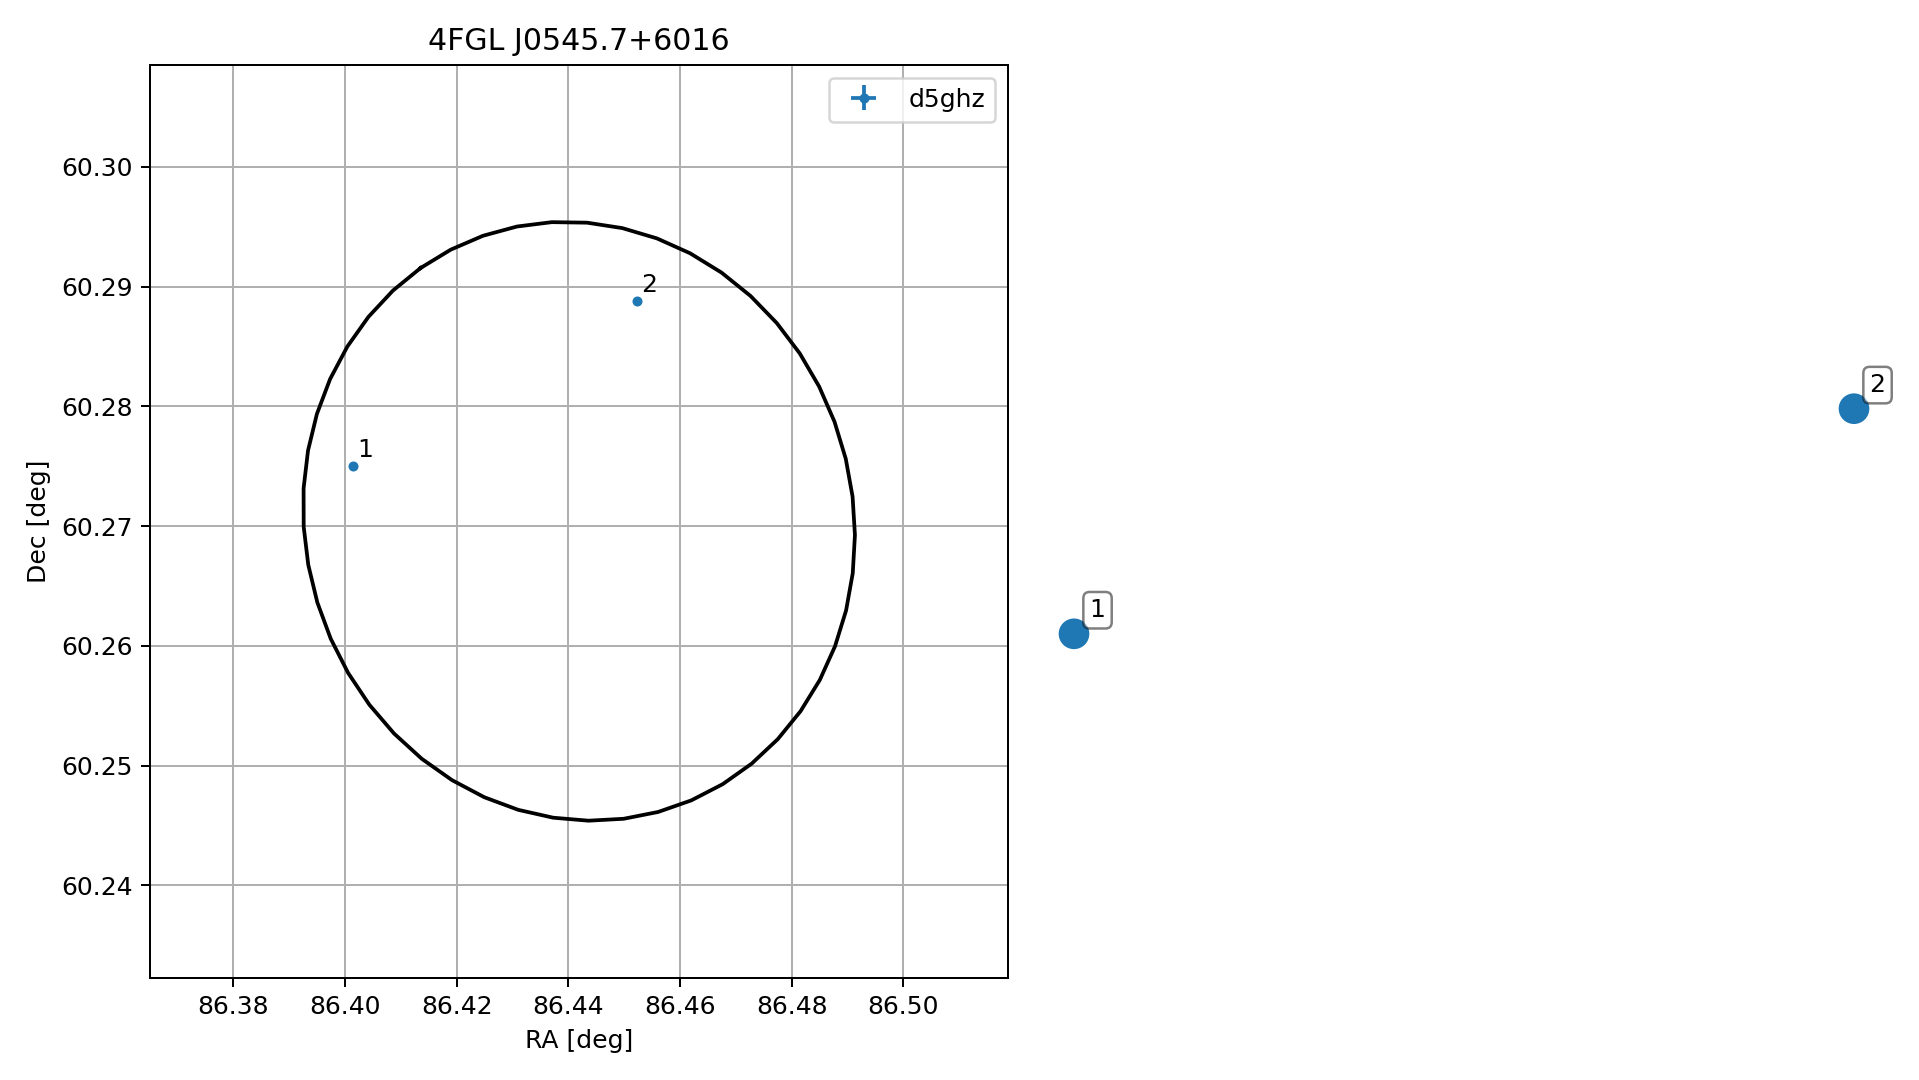This screenshot has height=1080, width=1919.
Task: Click the 60.25 y-axis tick label
Action: click(97, 767)
